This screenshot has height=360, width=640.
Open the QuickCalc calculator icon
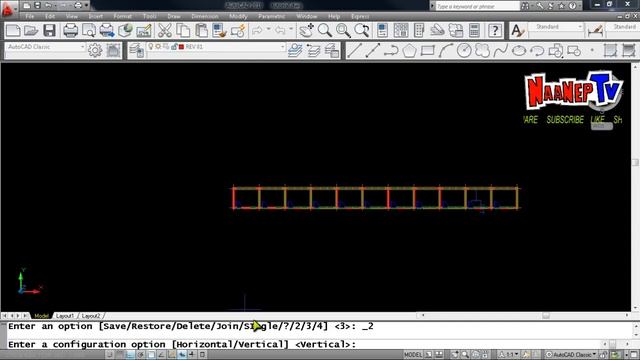tap(474, 31)
